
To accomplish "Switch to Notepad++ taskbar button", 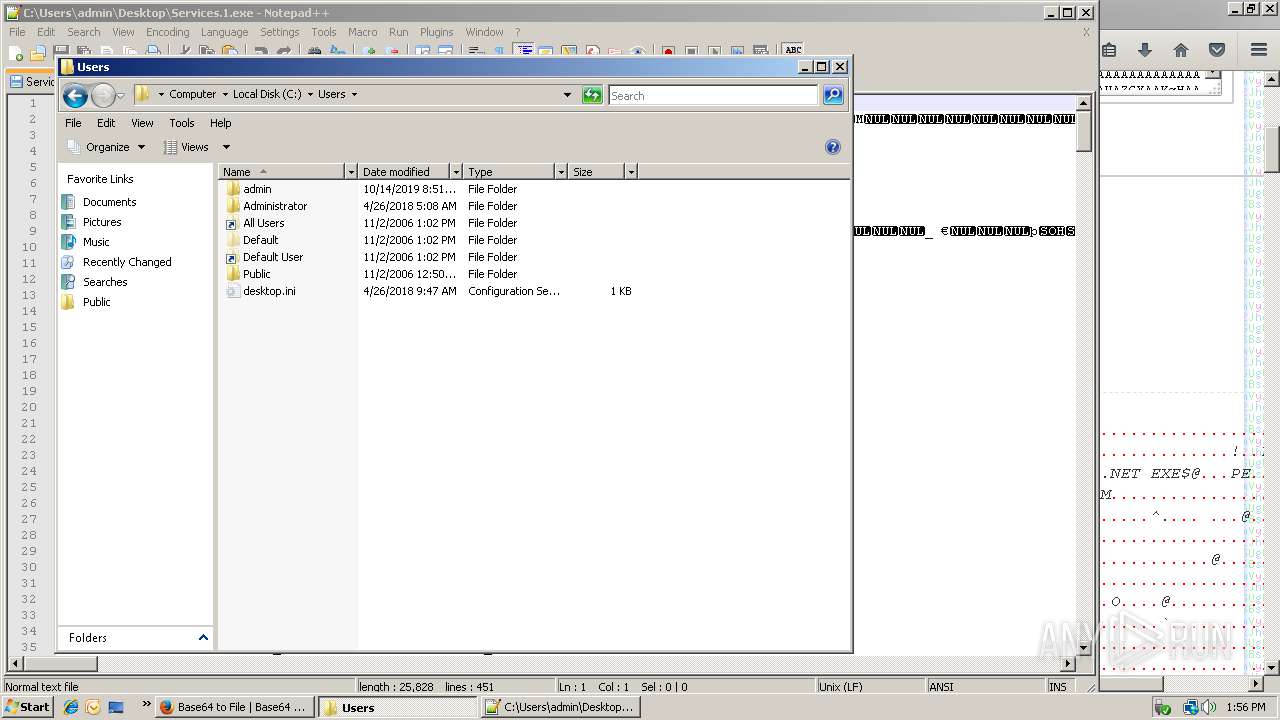I will (561, 707).
